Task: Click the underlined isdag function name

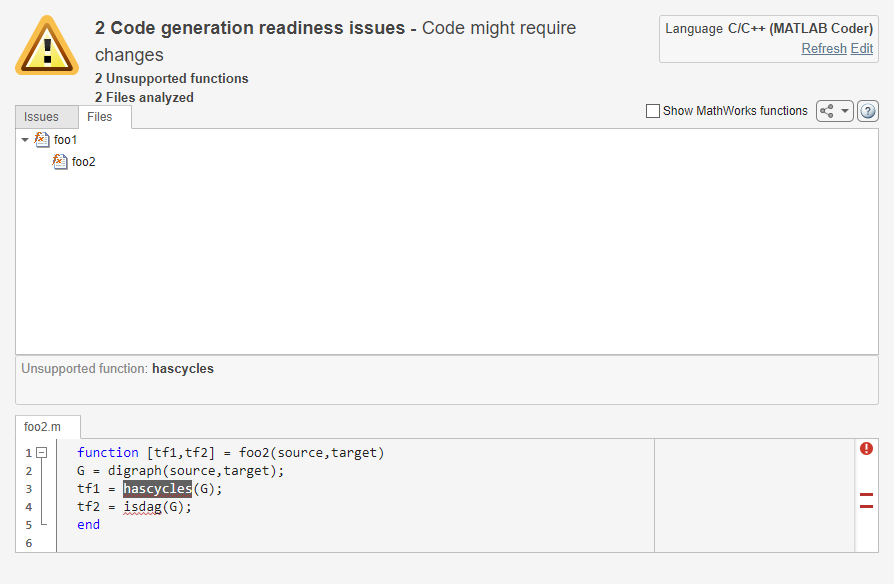Action: [x=142, y=506]
